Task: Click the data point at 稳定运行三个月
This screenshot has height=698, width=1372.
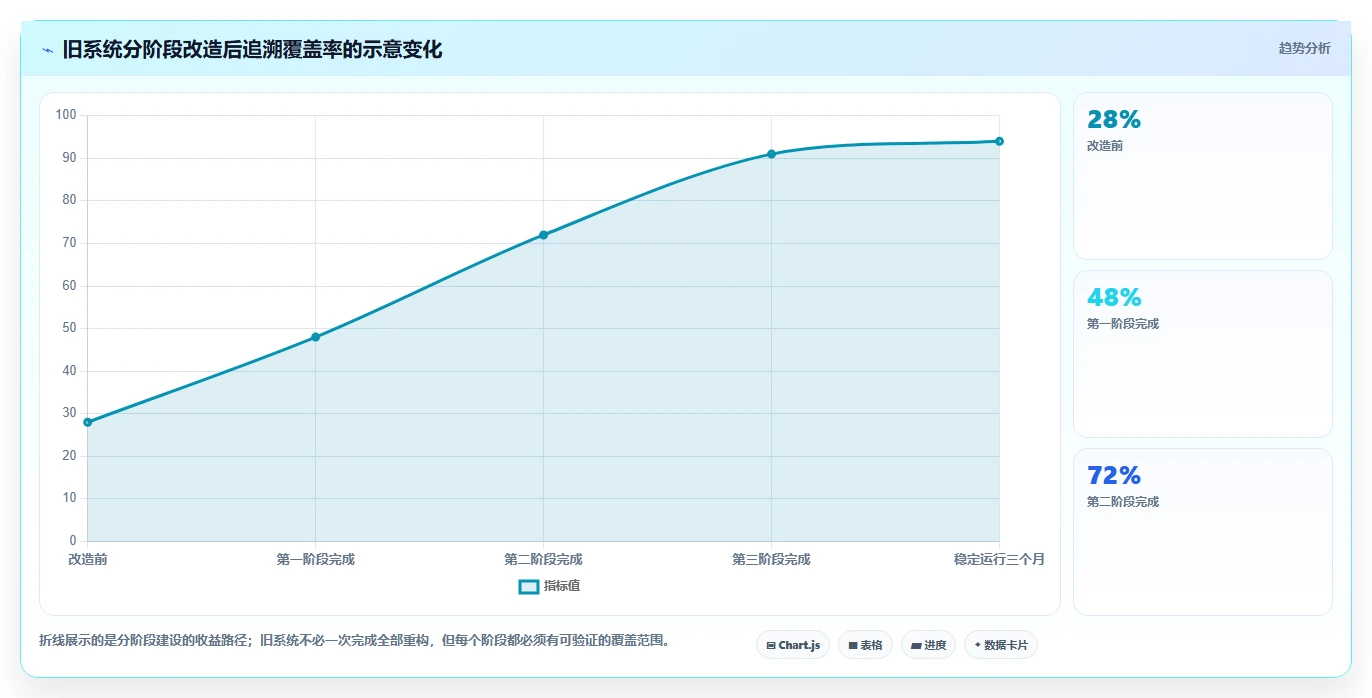Action: 999,141
